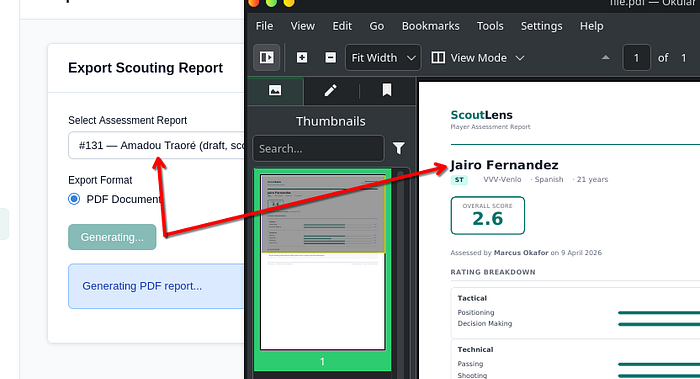Click the zoom in plus icon
Viewport: 700px width, 379px height.
tap(302, 58)
